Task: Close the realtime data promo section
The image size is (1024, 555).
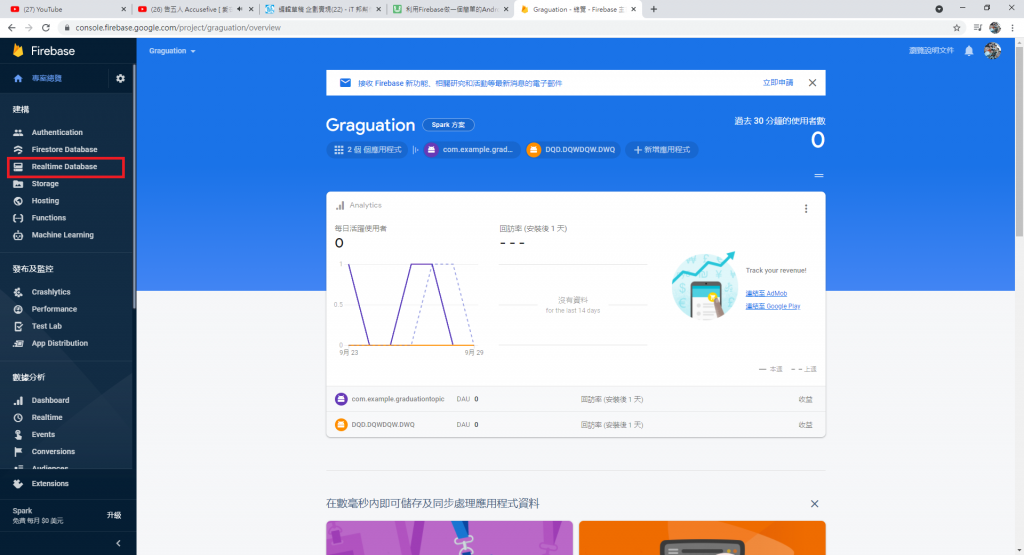Action: (814, 503)
